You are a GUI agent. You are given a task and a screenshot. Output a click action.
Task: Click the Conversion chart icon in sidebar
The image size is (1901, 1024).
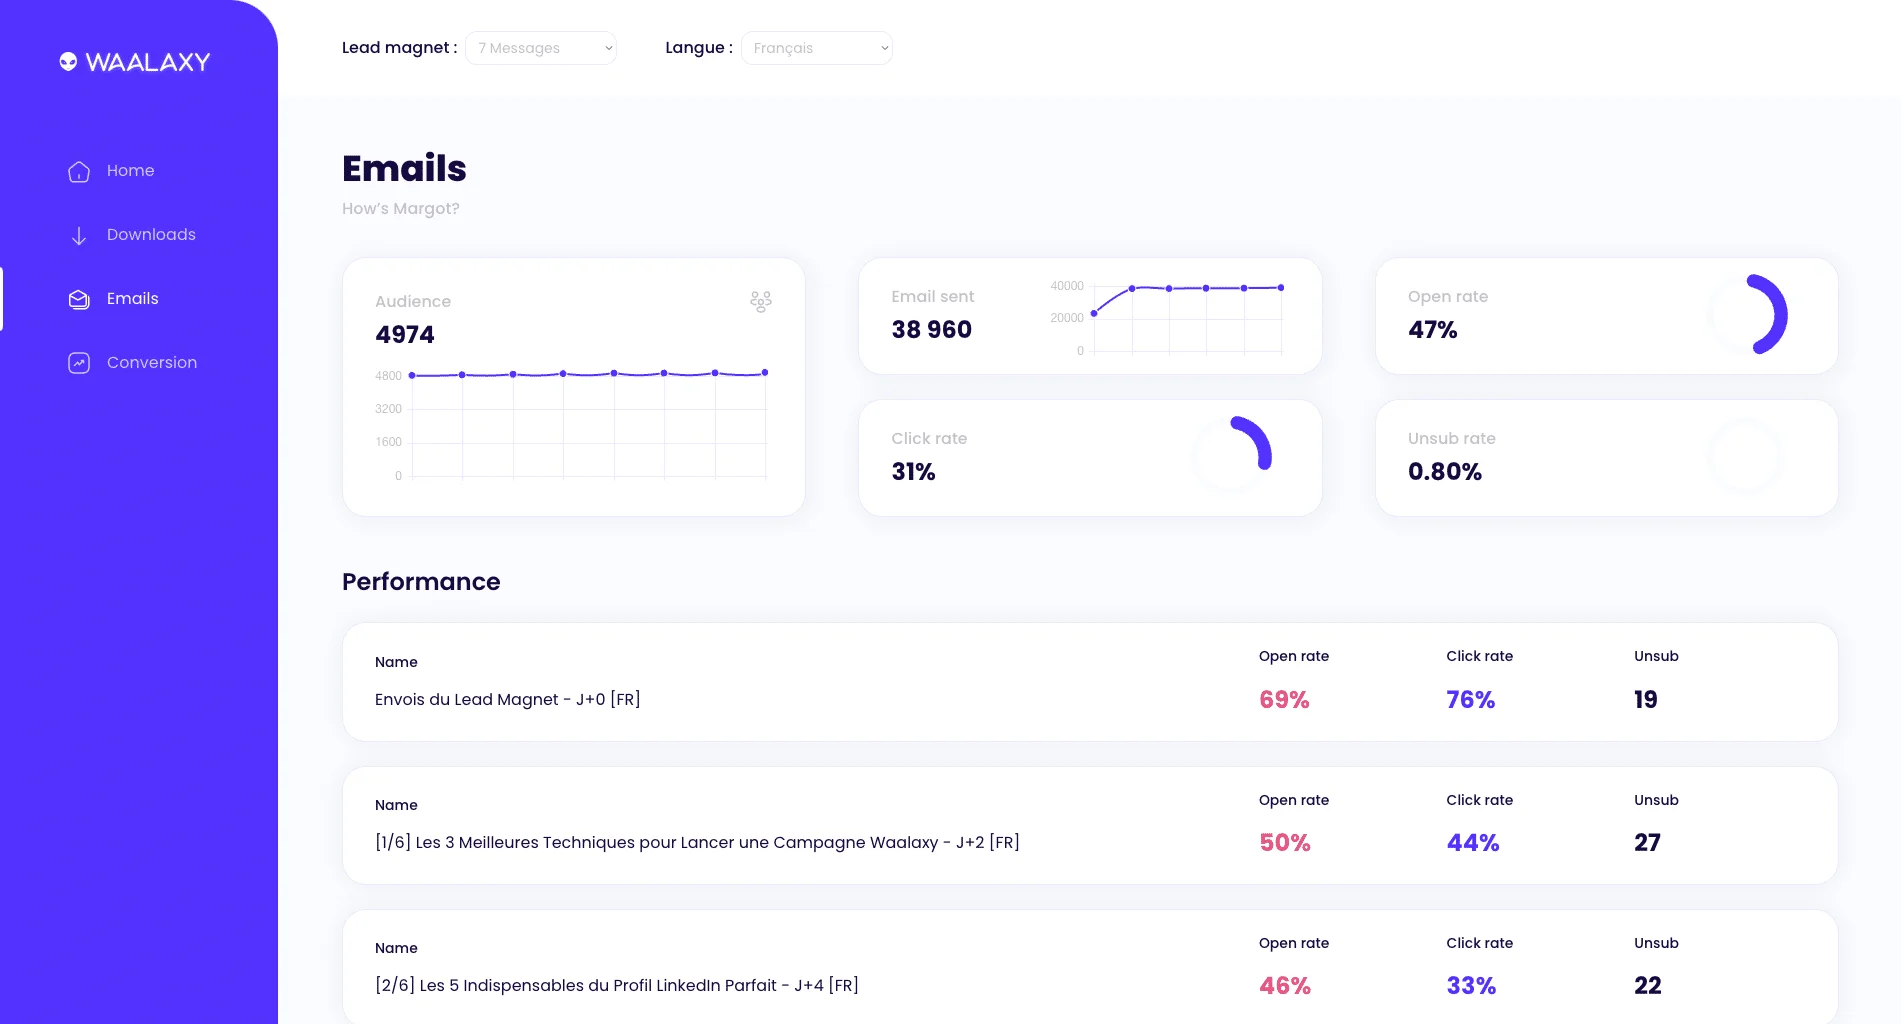(x=79, y=363)
